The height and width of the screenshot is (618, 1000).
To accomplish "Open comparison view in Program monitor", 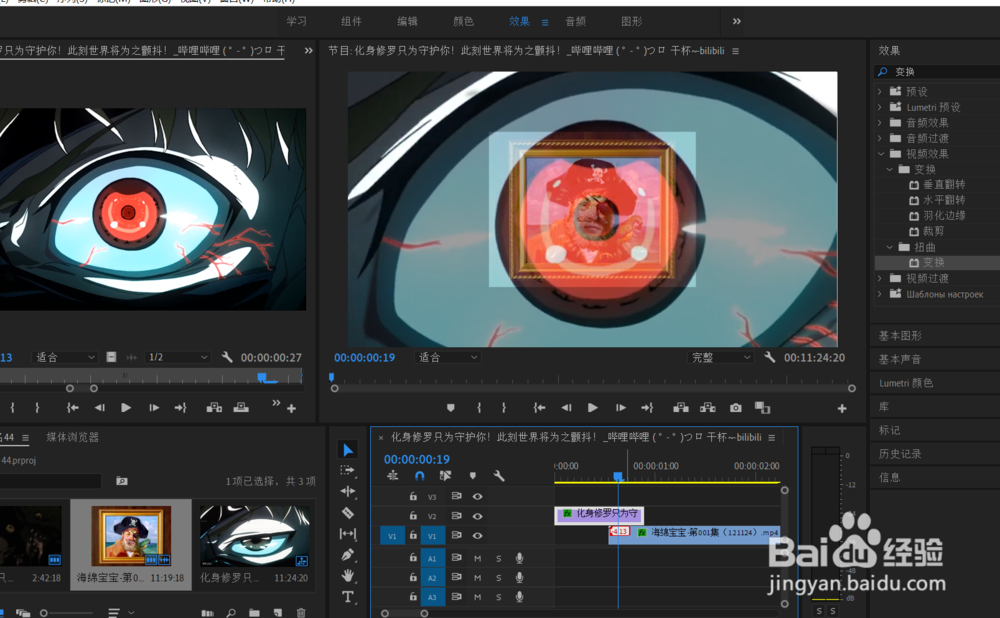I will [x=762, y=408].
